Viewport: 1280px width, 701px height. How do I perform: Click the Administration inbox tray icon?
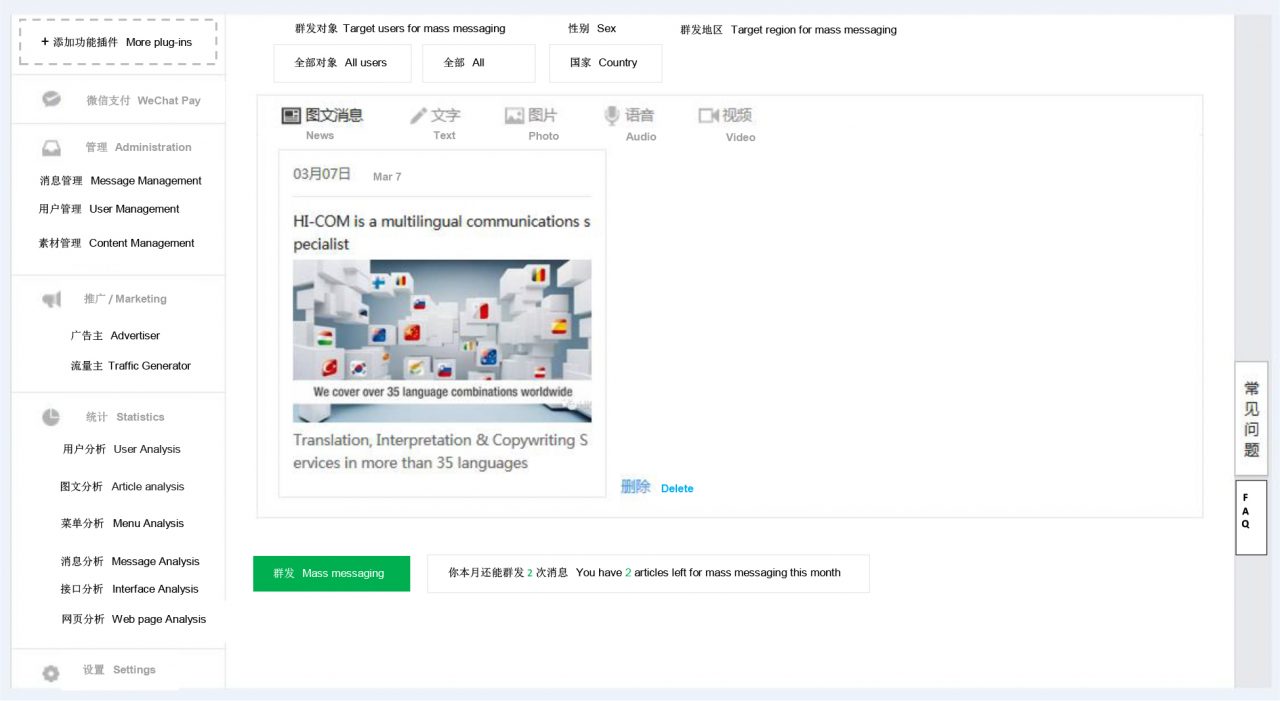51,148
